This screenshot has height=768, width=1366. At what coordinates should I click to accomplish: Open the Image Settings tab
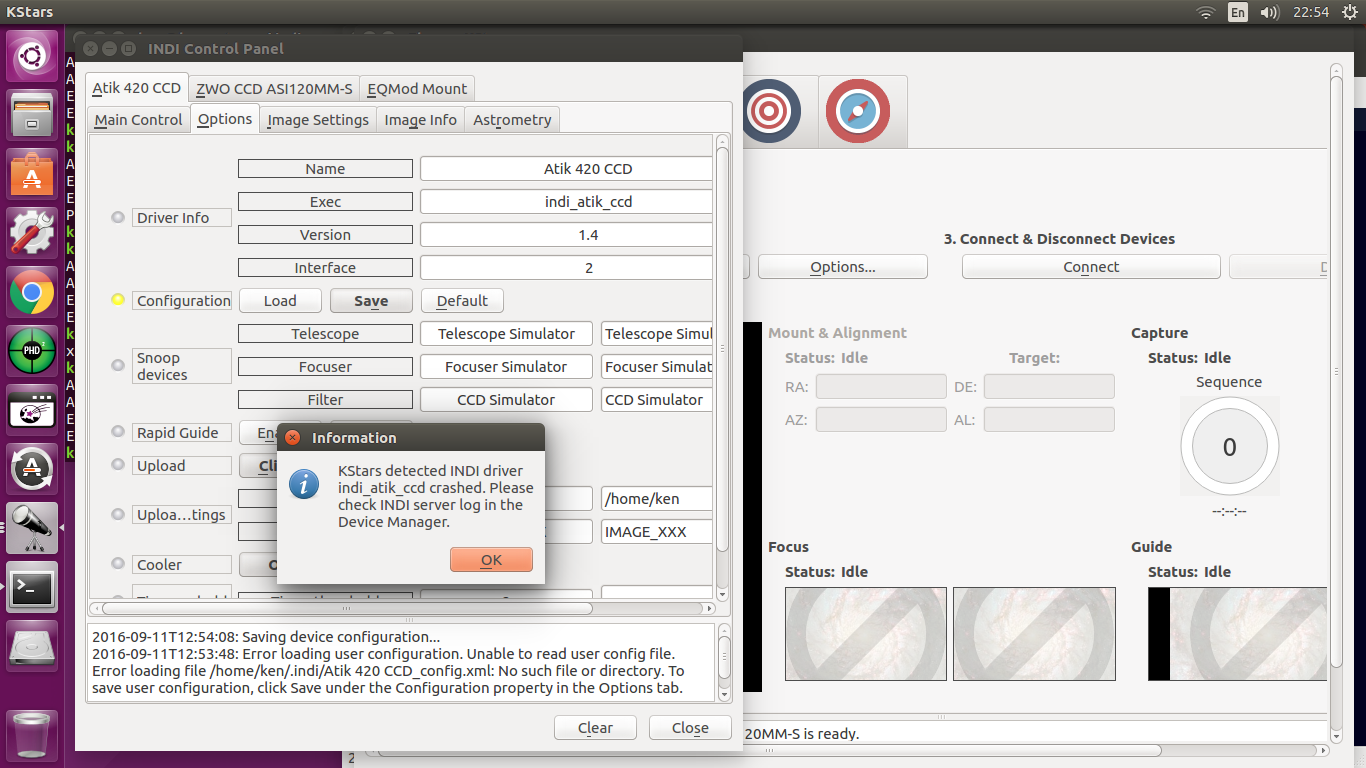pyautogui.click(x=318, y=120)
